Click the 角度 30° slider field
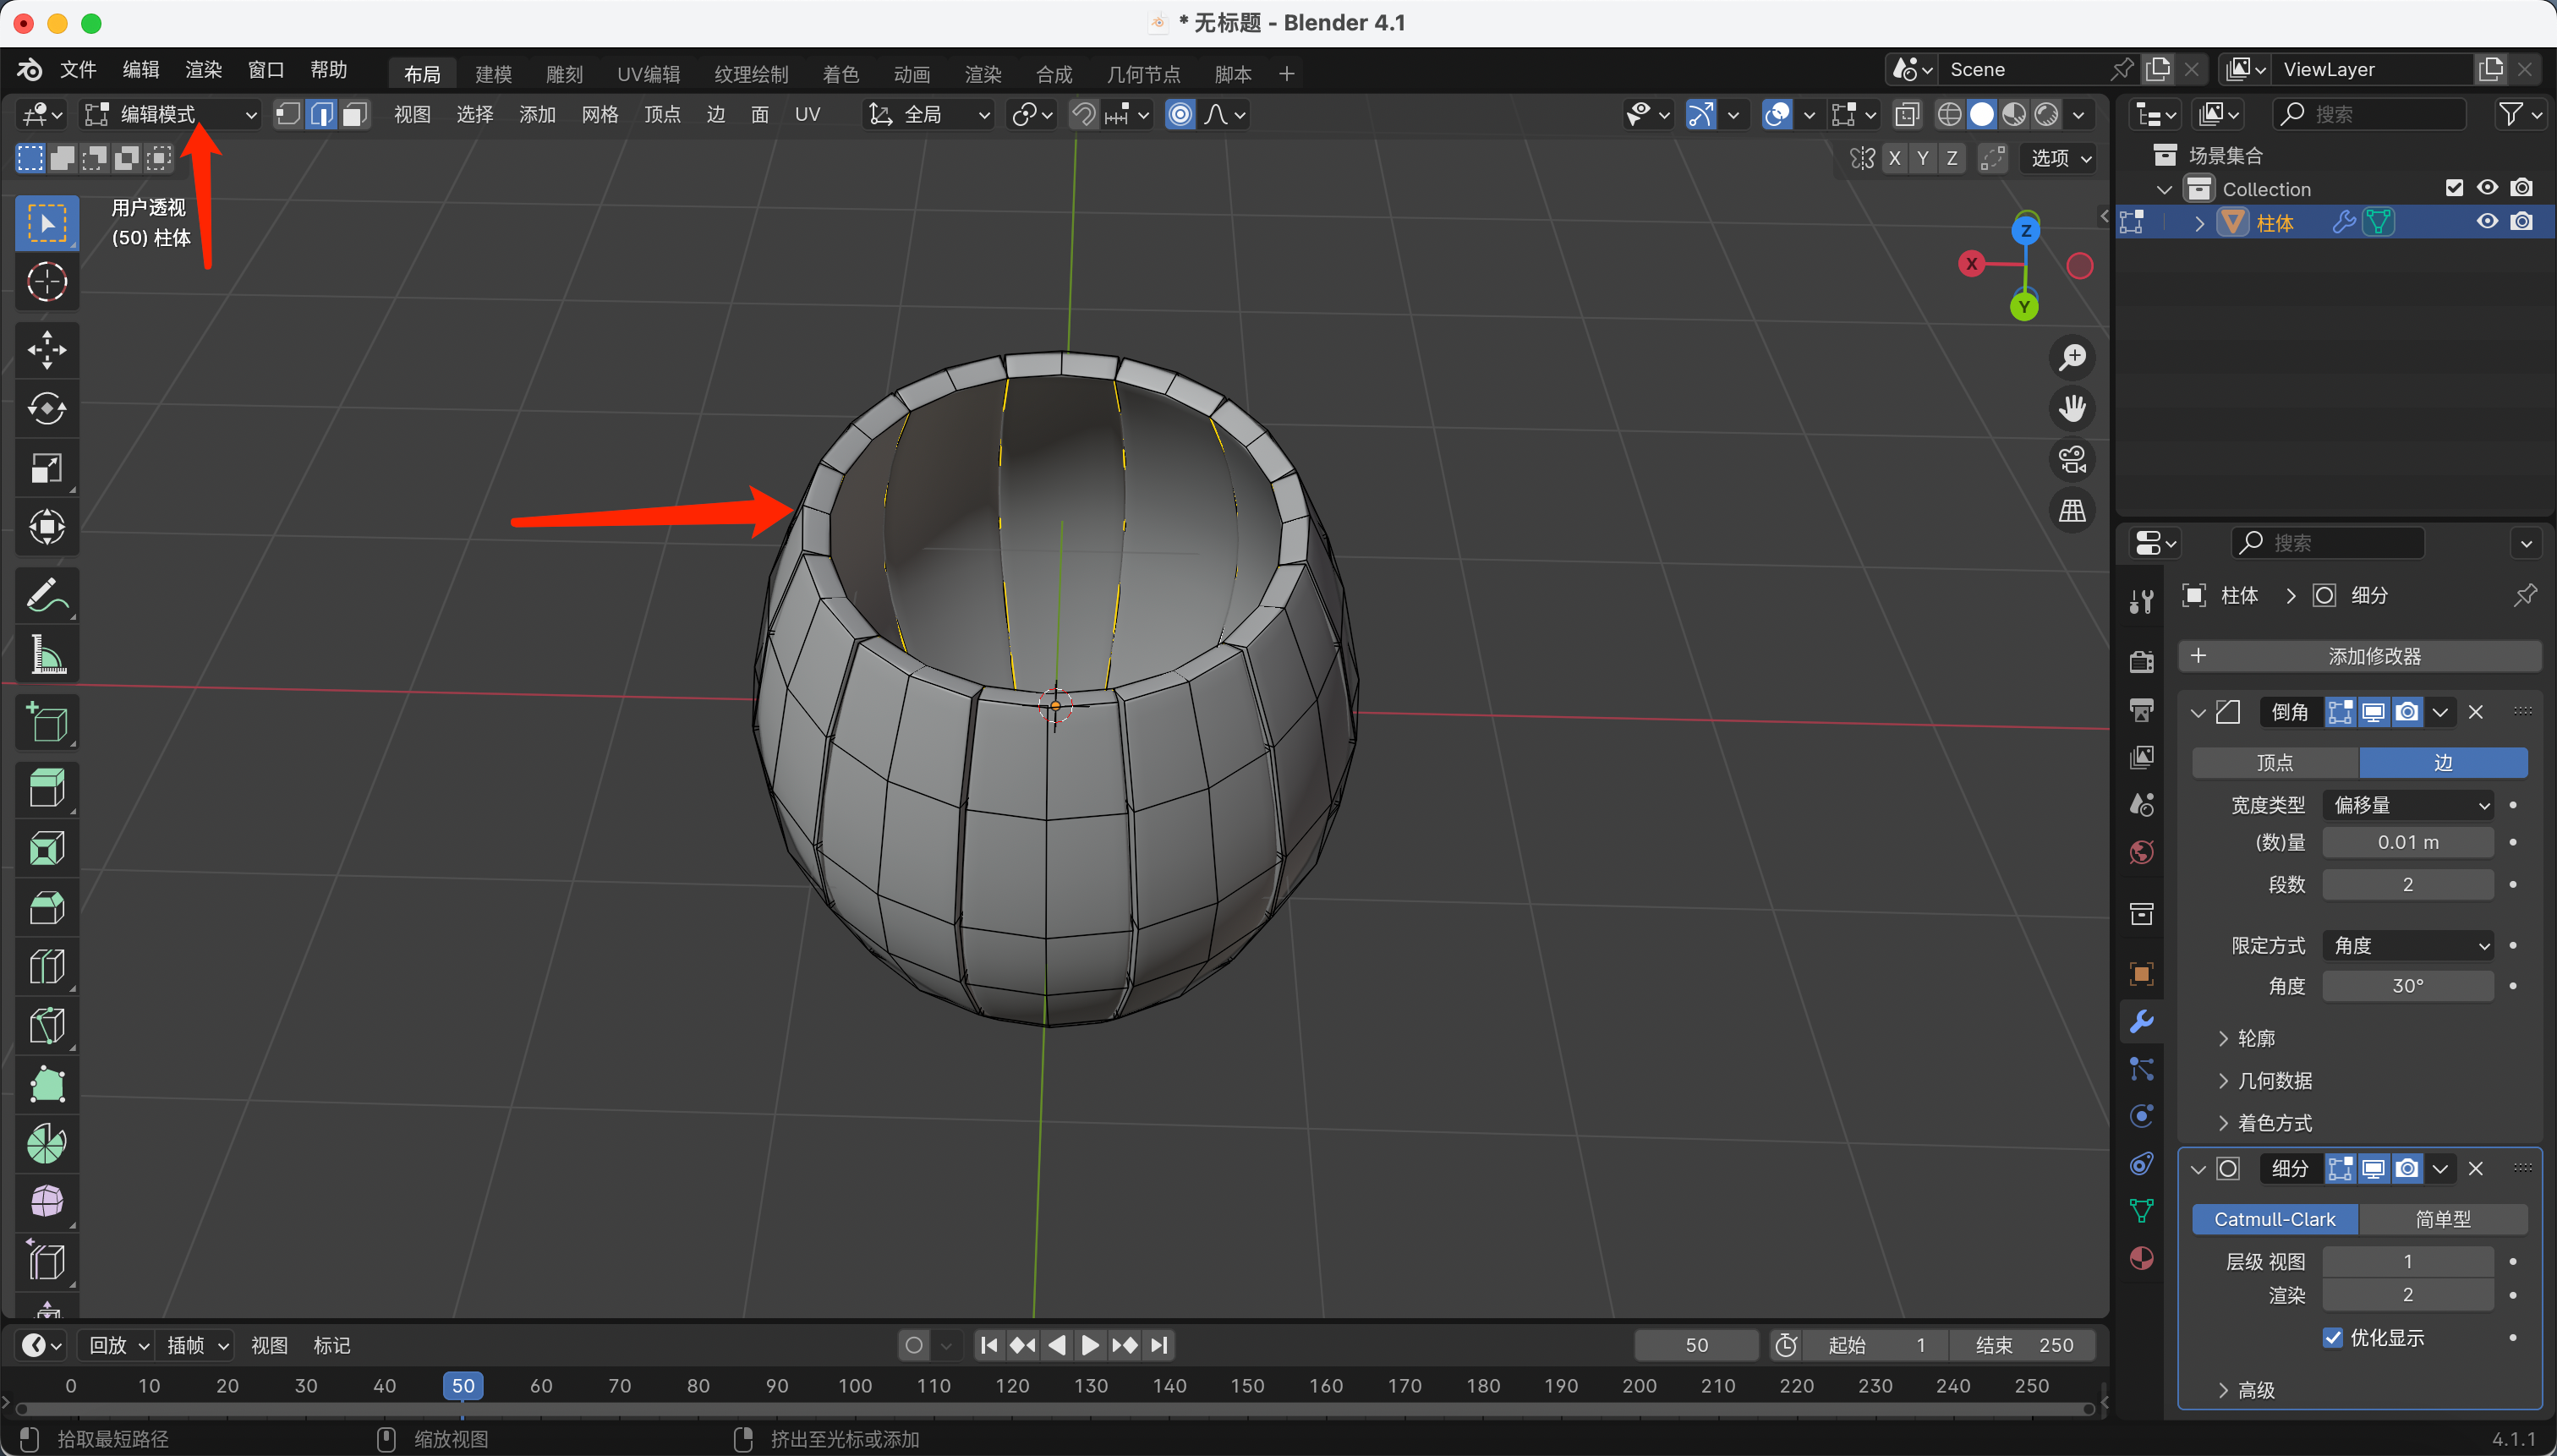The image size is (2557, 1456). click(2407, 985)
